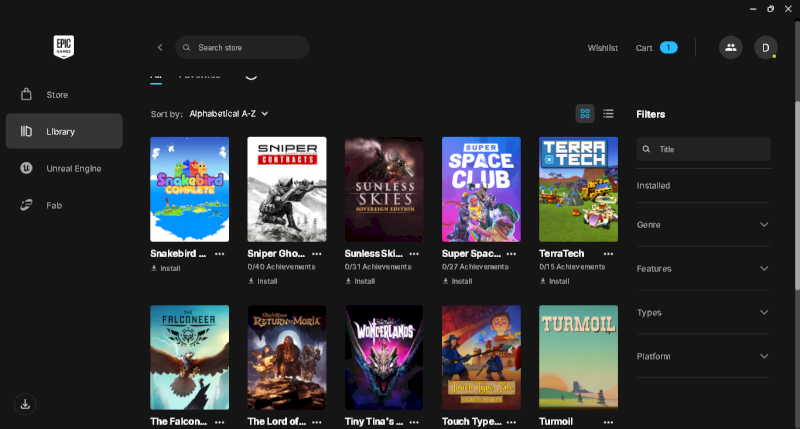Open the Alphabetical A-Z sort dropdown

[x=229, y=114]
